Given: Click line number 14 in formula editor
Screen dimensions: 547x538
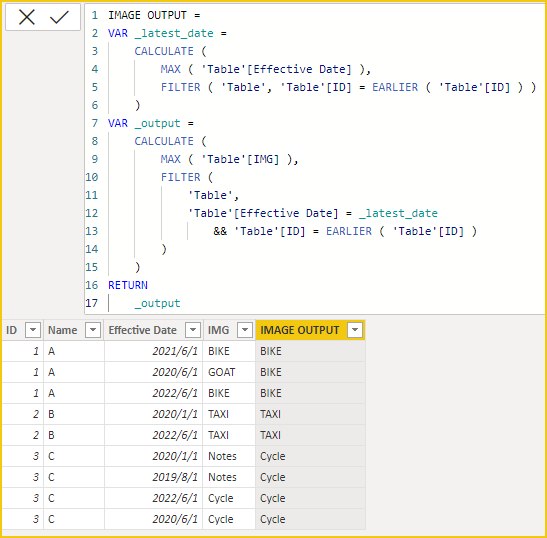Looking at the screenshot, I should 92,249.
